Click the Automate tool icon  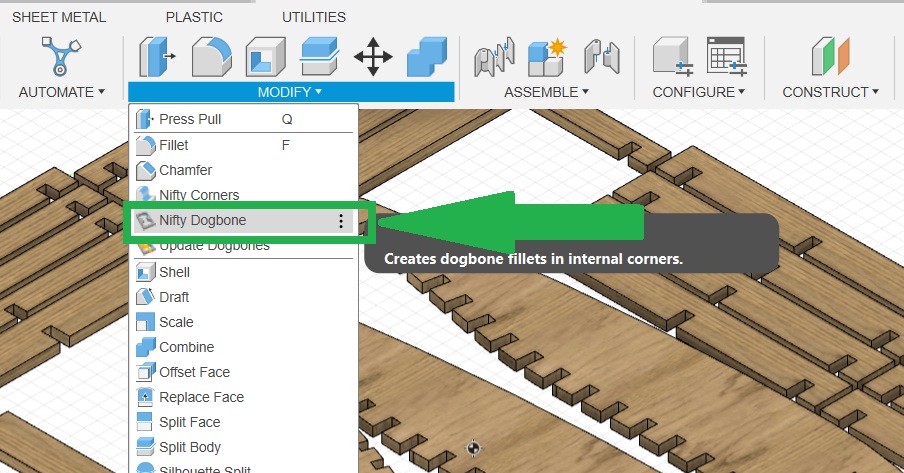(60, 56)
